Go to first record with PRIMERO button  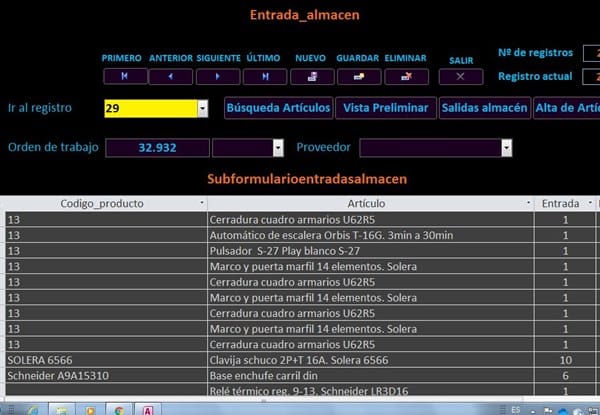[125, 76]
